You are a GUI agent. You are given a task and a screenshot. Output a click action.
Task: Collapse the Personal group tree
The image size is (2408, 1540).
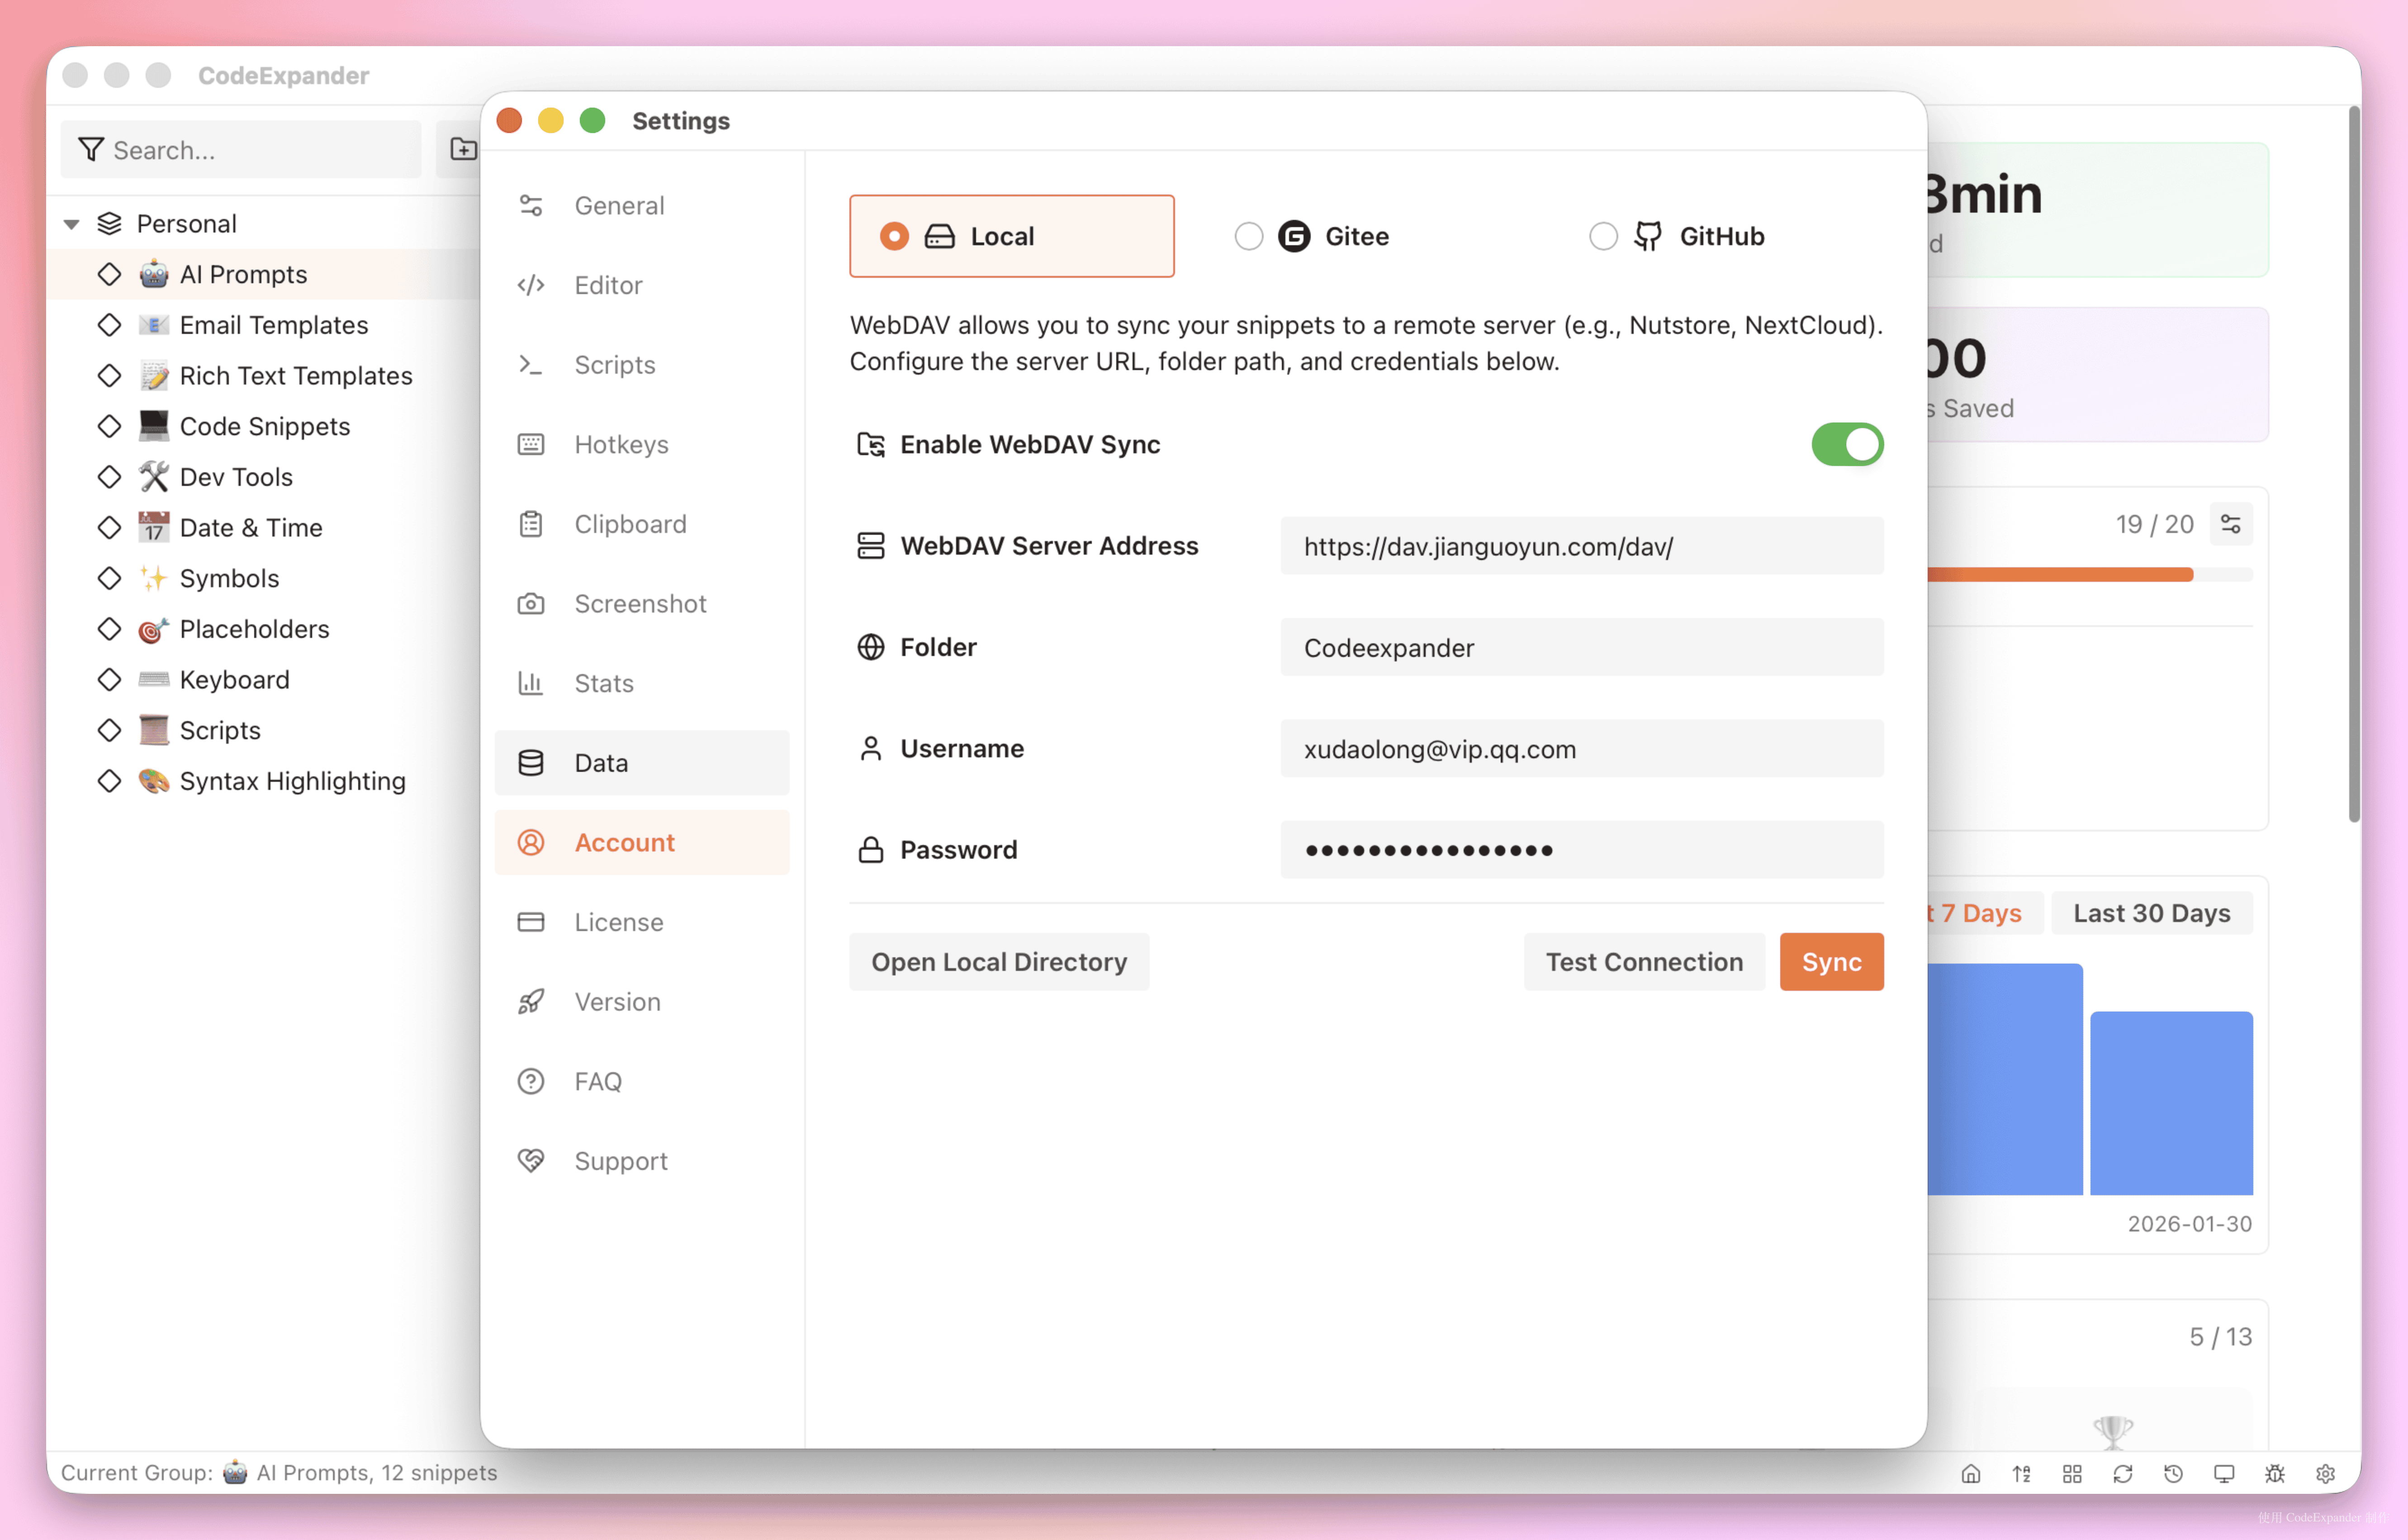pos(72,224)
